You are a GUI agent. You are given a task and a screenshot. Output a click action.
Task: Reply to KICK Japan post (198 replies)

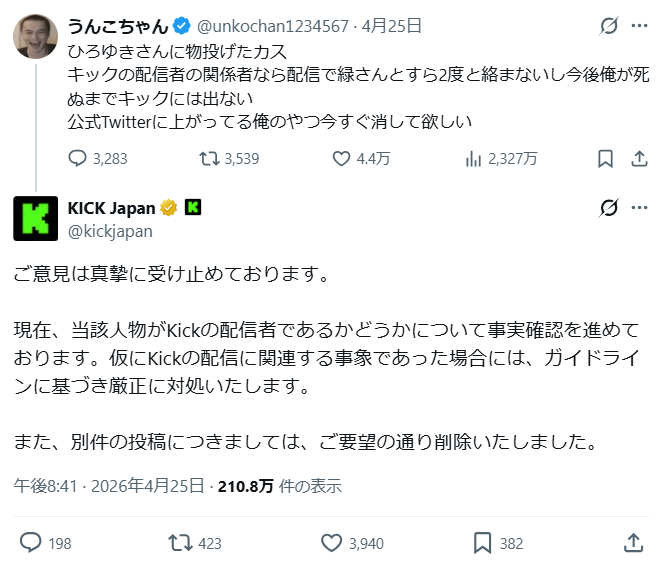click(x=31, y=542)
